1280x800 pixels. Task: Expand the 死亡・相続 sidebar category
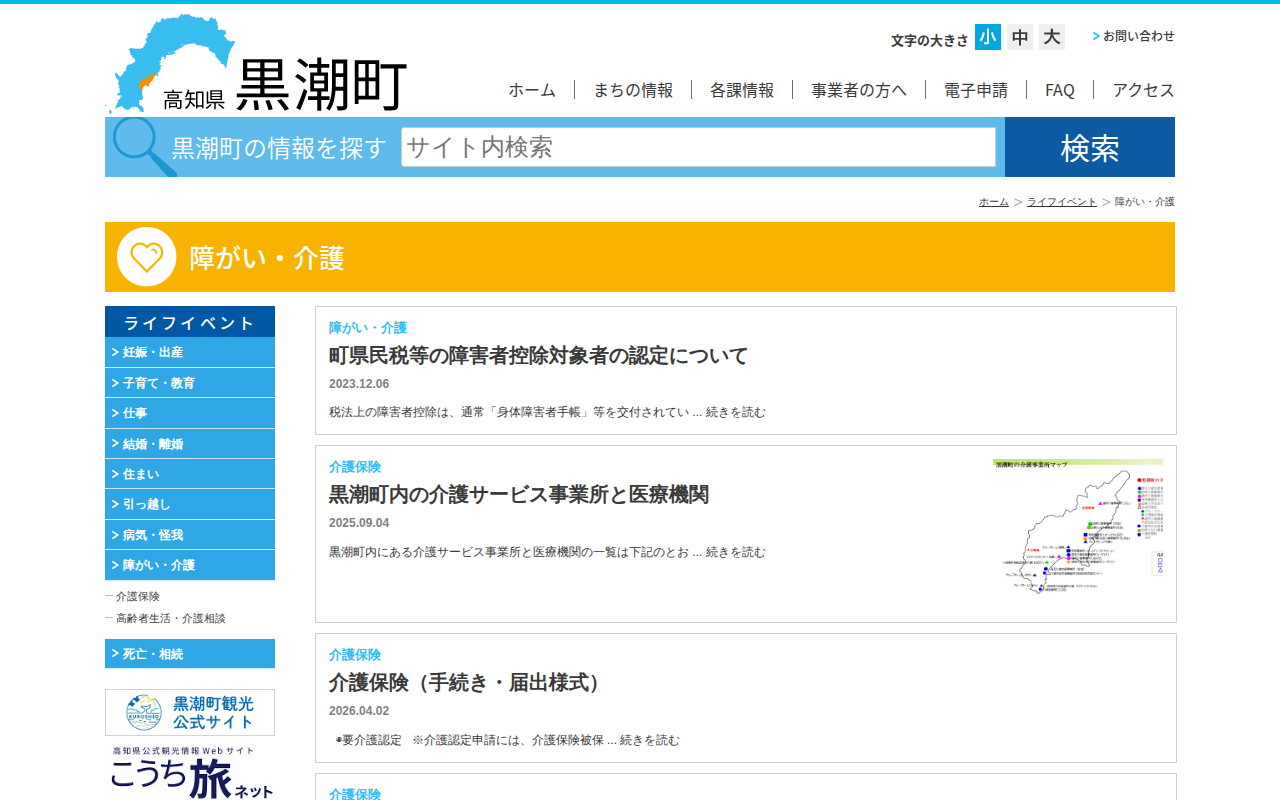click(x=190, y=654)
